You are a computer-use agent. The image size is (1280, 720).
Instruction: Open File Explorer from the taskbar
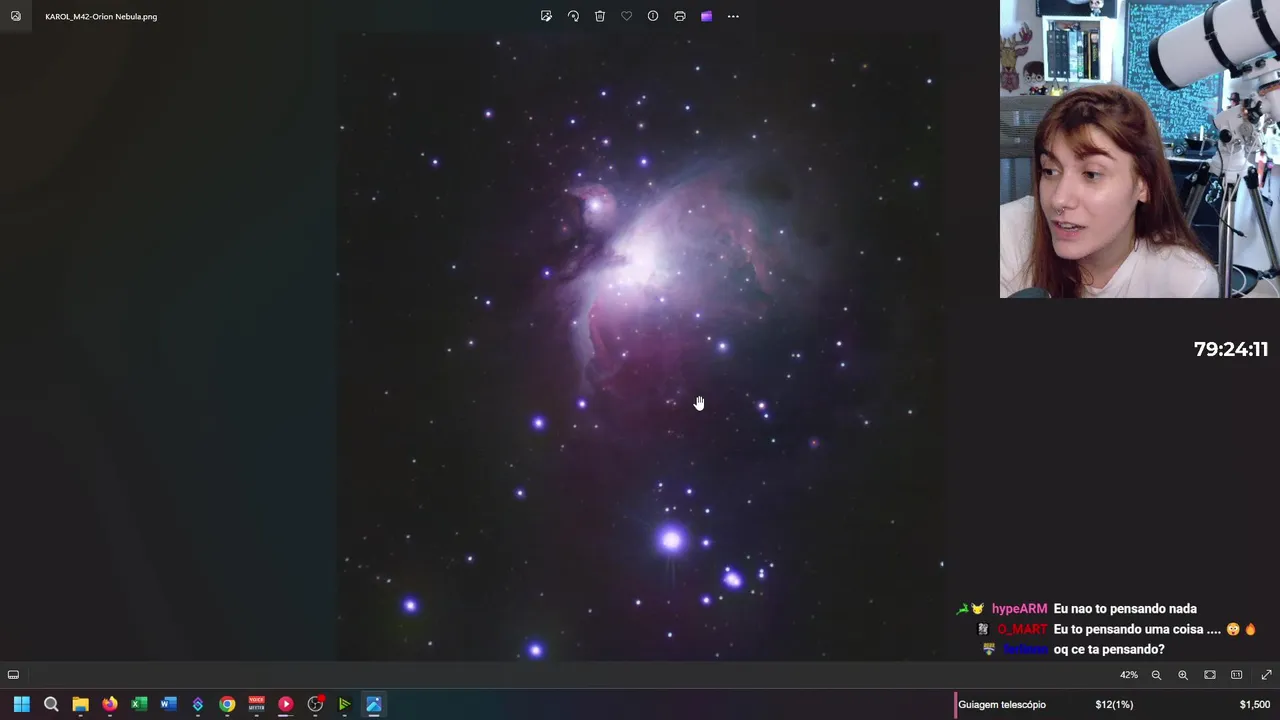click(x=80, y=704)
